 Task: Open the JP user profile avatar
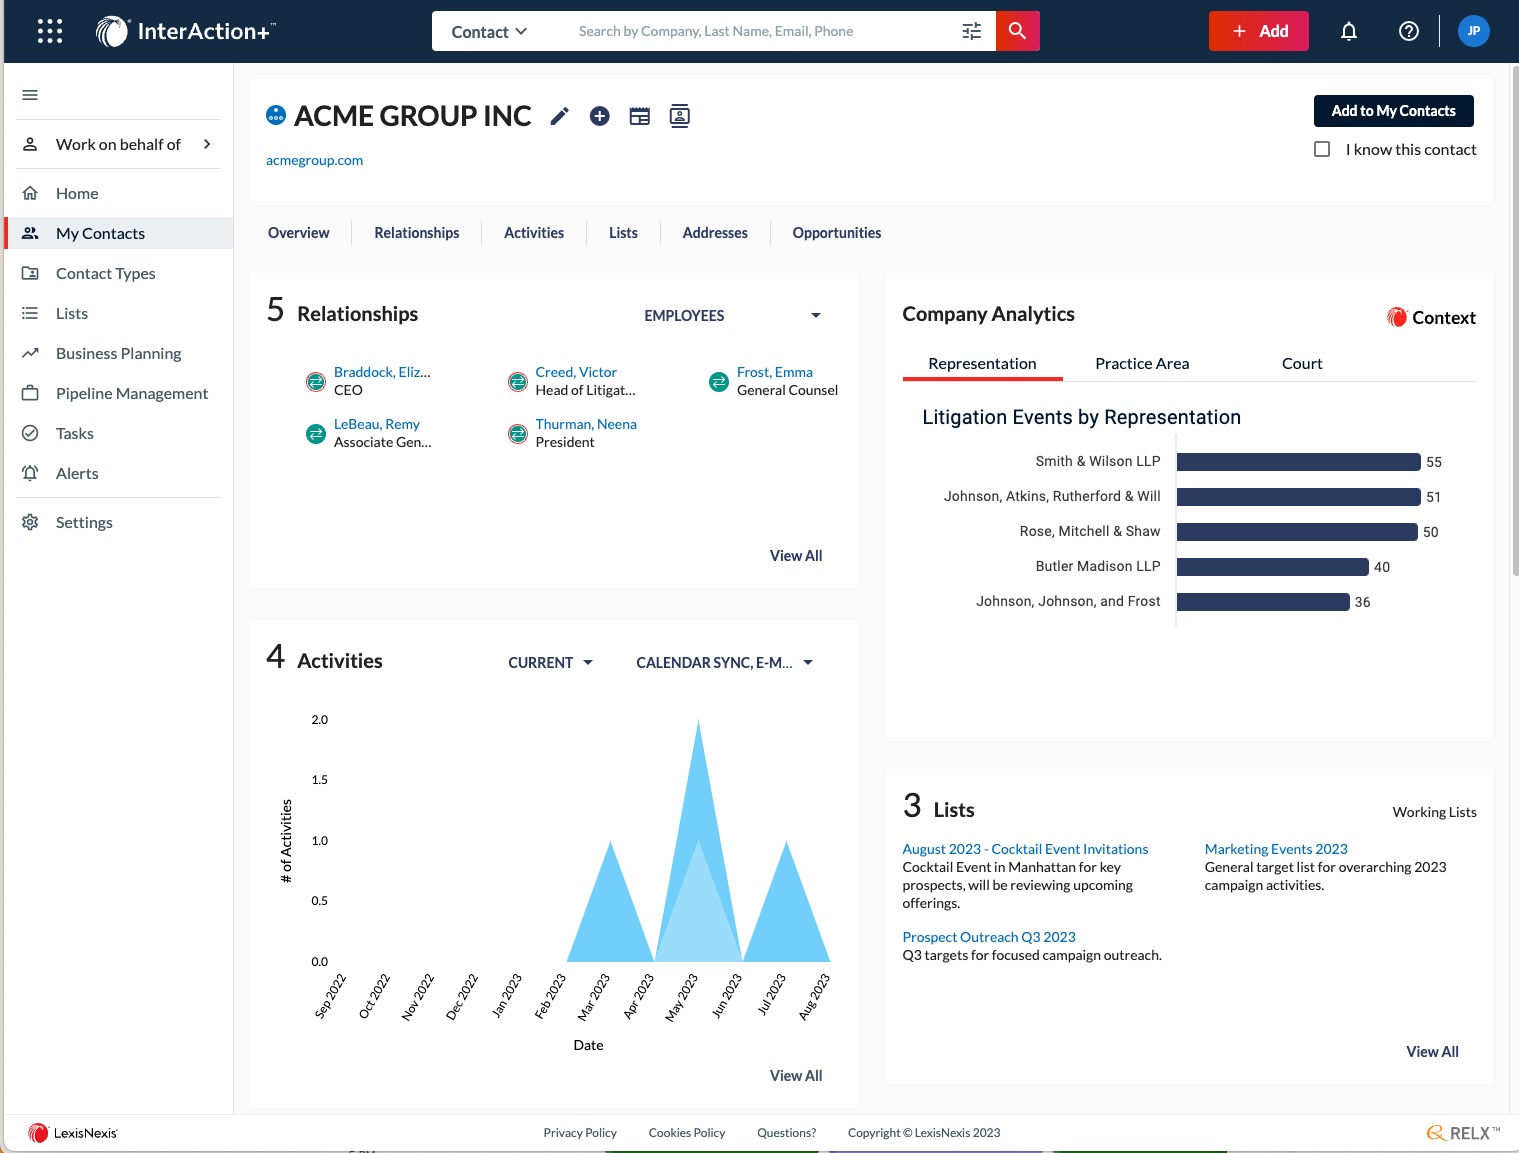tap(1474, 31)
